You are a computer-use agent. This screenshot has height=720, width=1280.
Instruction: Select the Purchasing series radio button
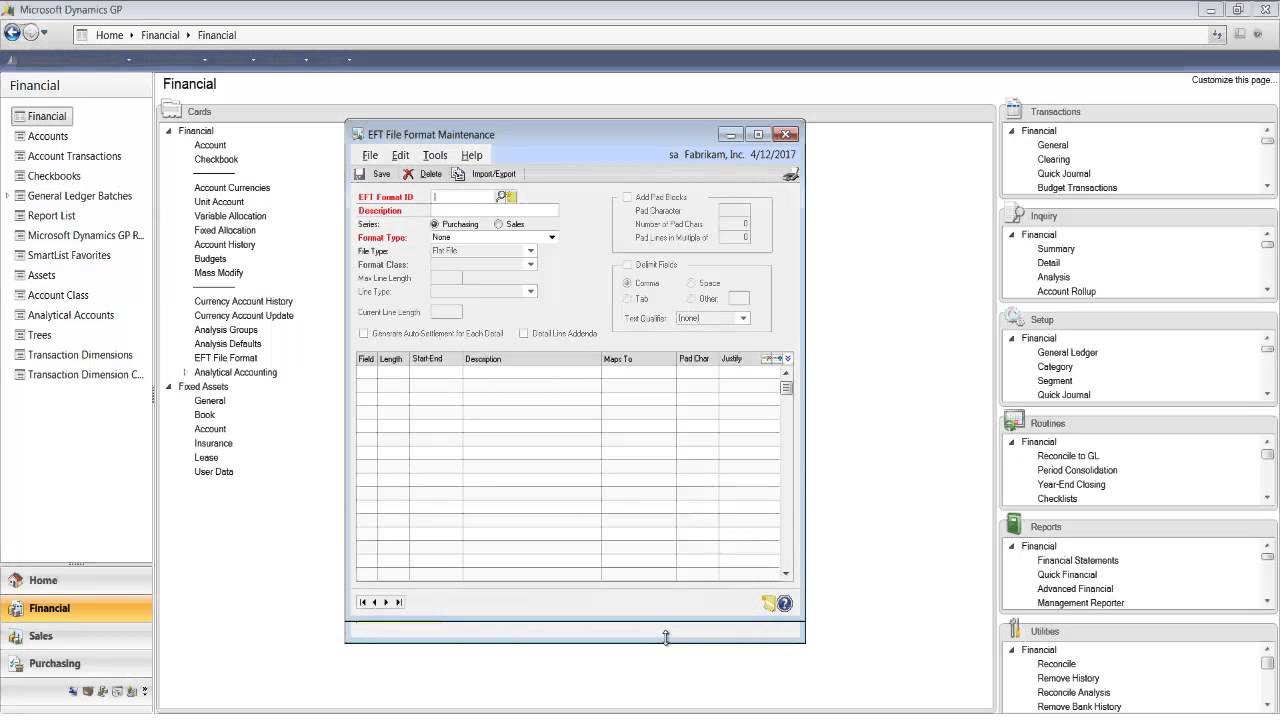point(435,224)
